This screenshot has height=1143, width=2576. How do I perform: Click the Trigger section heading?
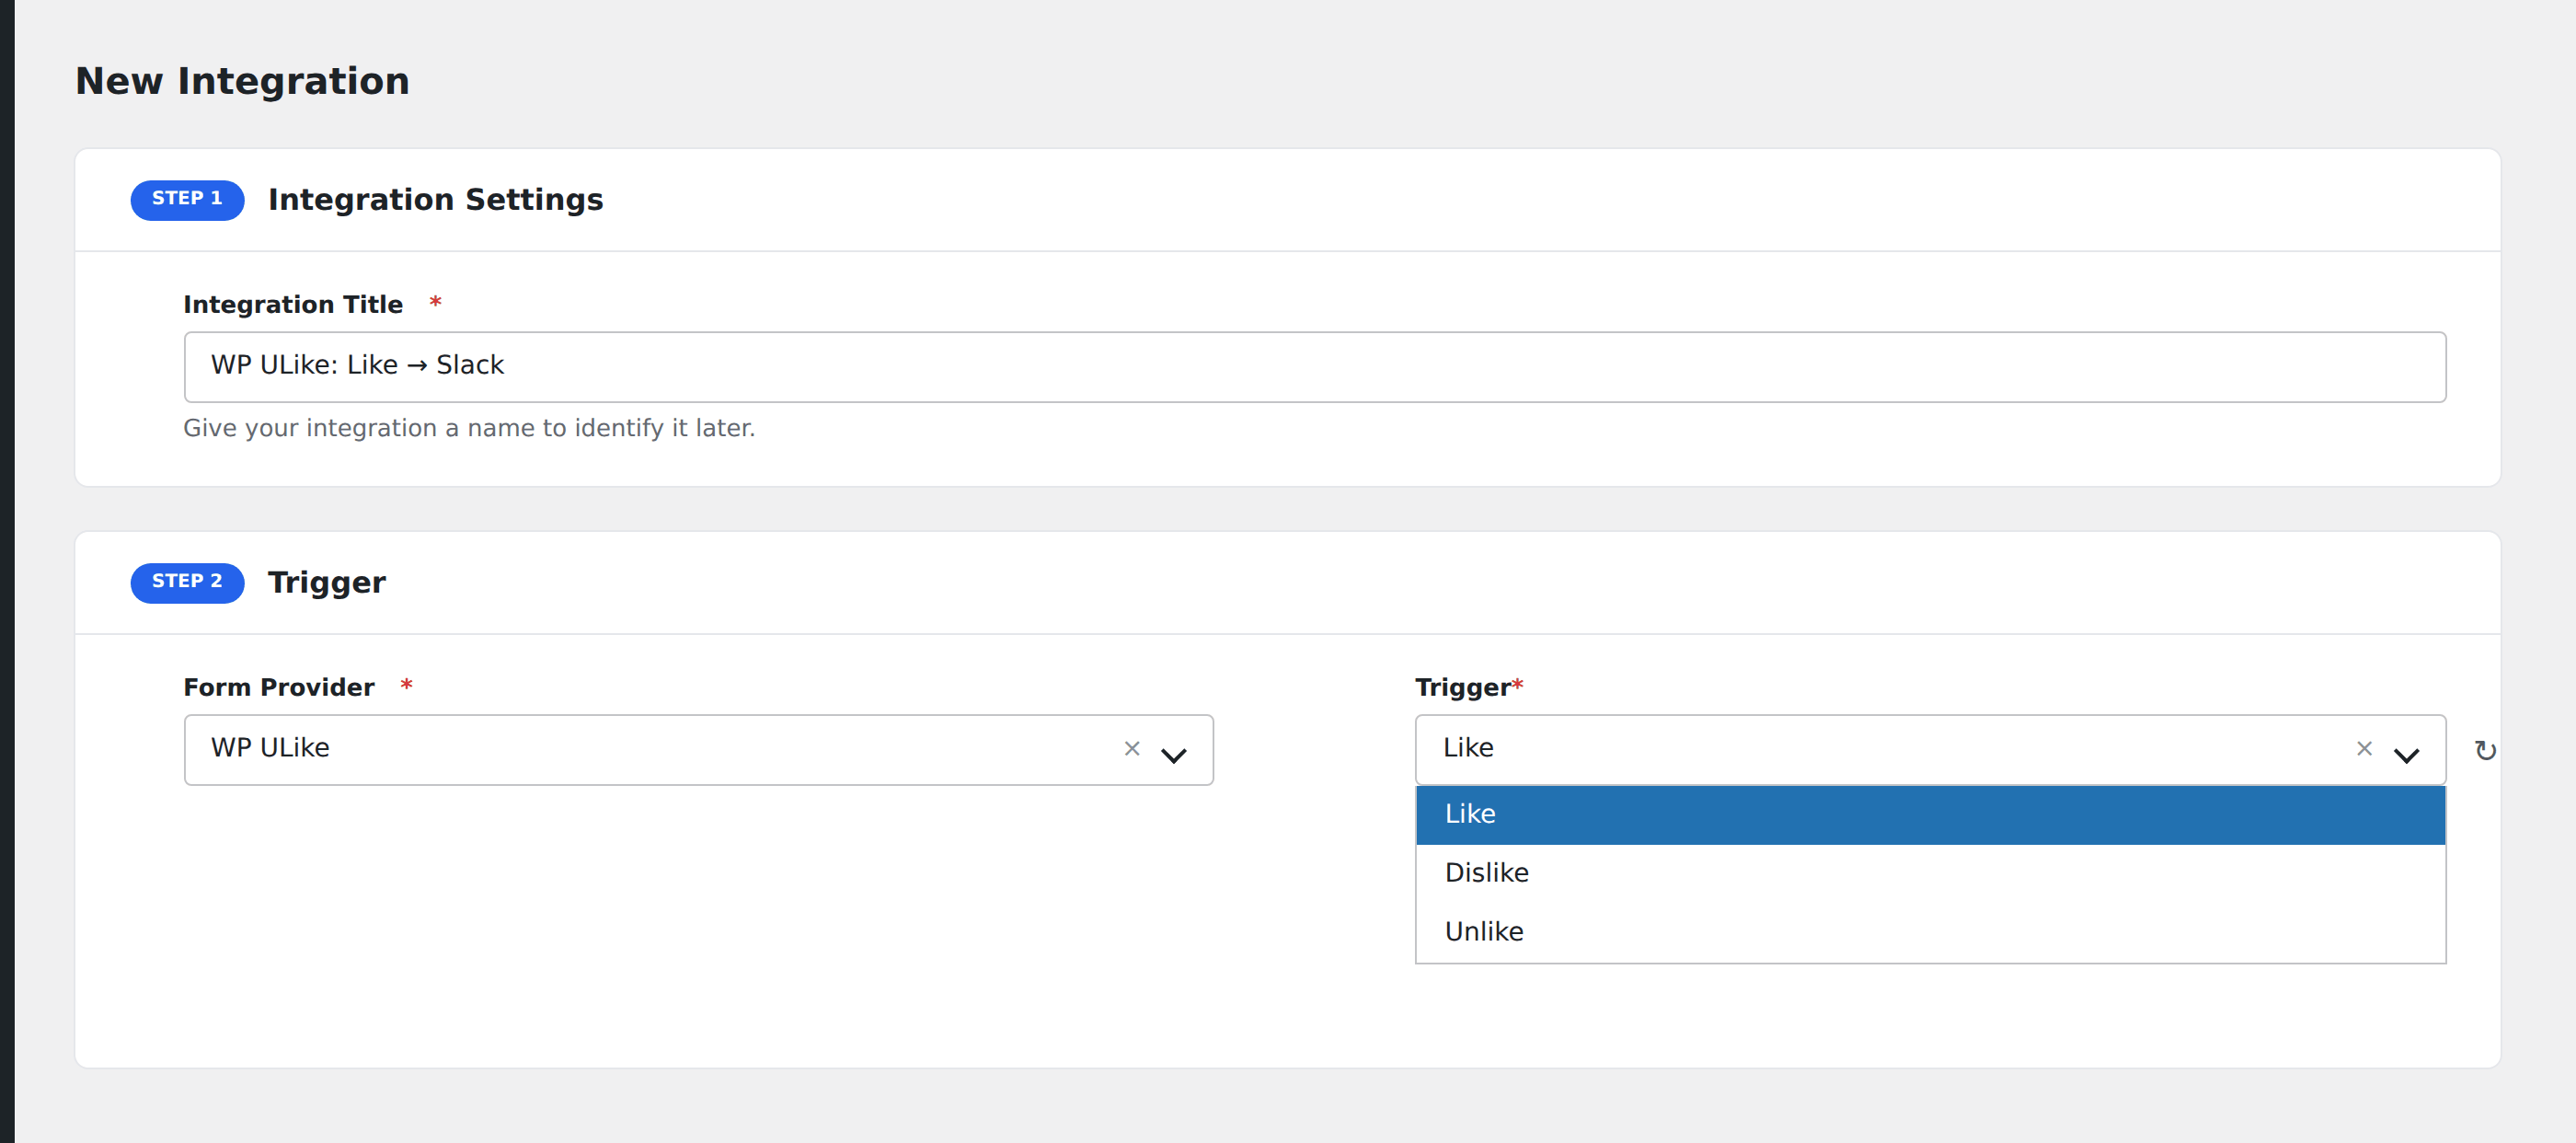coord(326,583)
